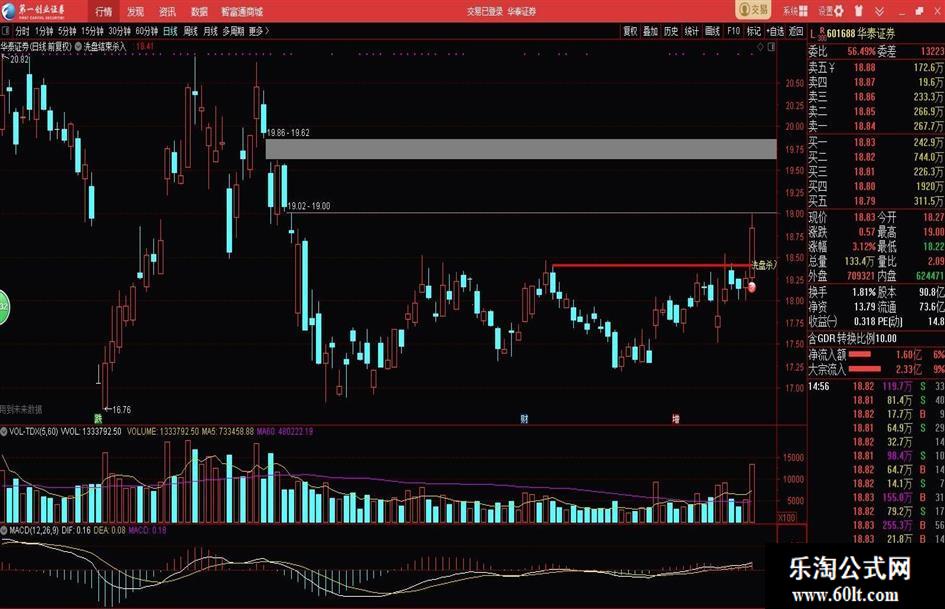Expand 更多 periods menu
This screenshot has height=609, width=945.
coord(259,31)
